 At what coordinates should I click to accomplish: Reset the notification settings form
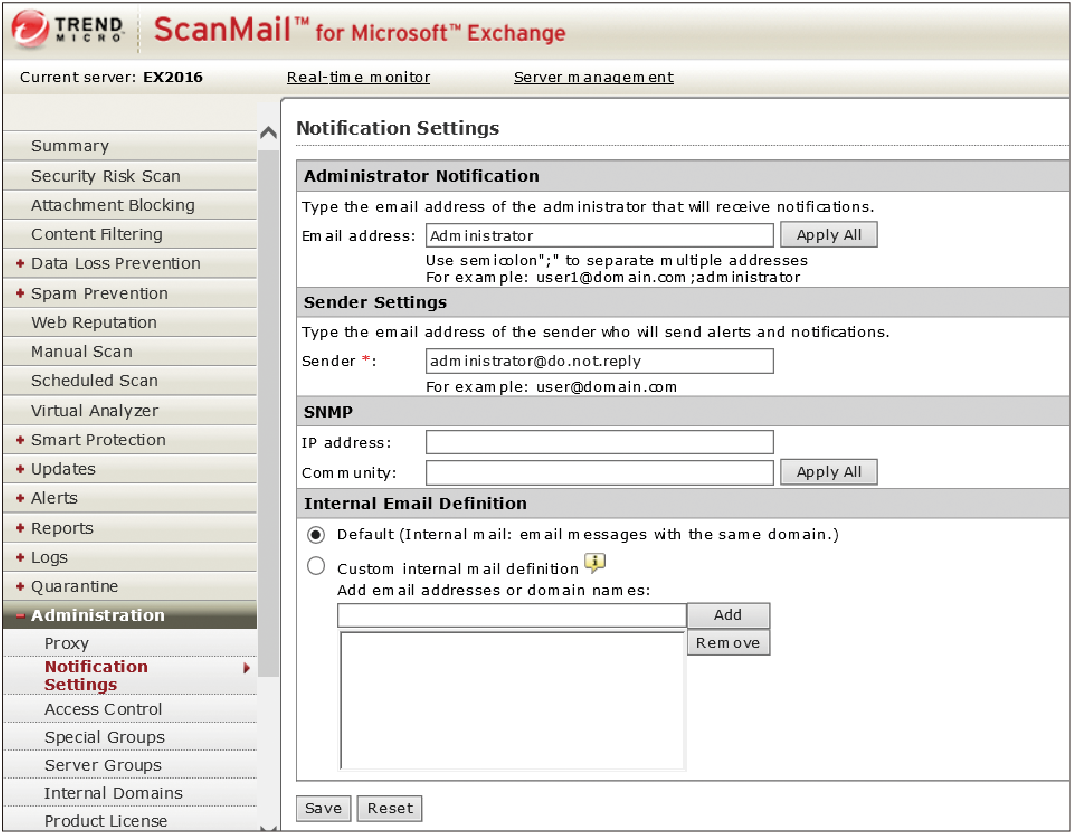(x=390, y=808)
